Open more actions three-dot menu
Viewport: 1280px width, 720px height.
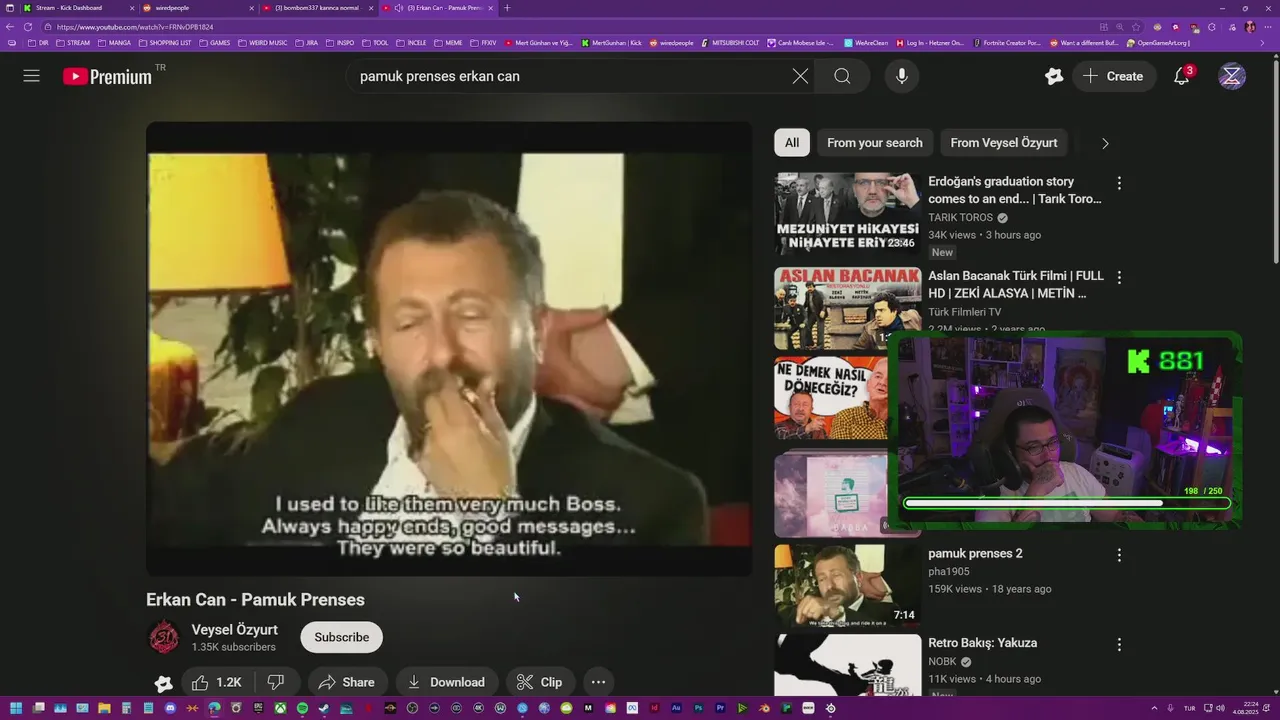pyautogui.click(x=598, y=682)
